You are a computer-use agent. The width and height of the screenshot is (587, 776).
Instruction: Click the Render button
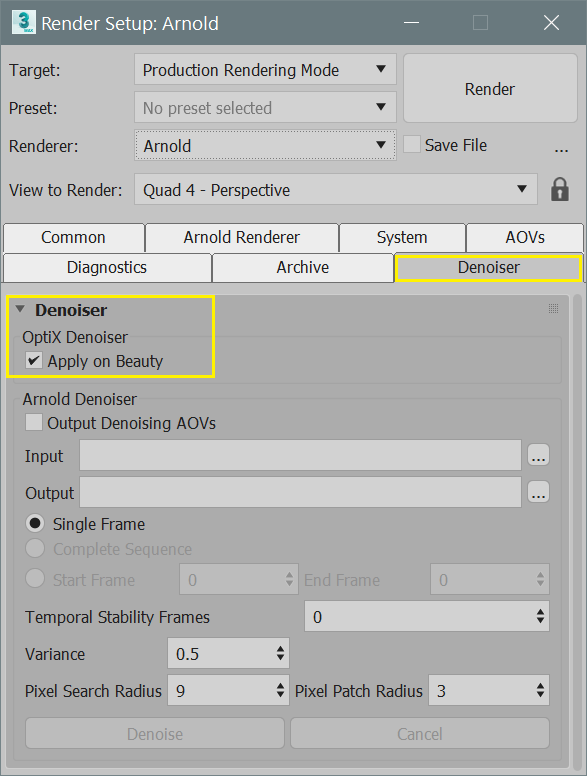[490, 89]
